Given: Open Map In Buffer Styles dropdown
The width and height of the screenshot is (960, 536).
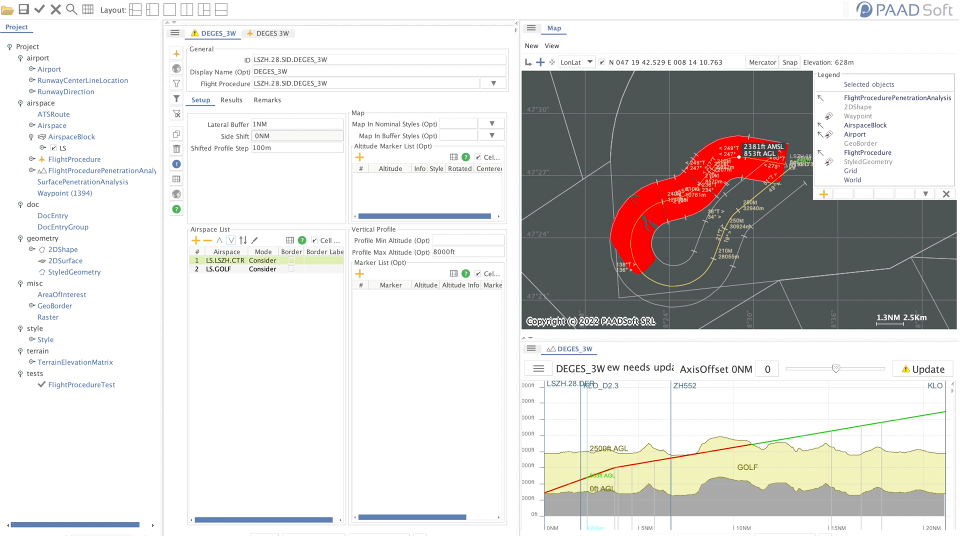Looking at the screenshot, I should (x=492, y=135).
